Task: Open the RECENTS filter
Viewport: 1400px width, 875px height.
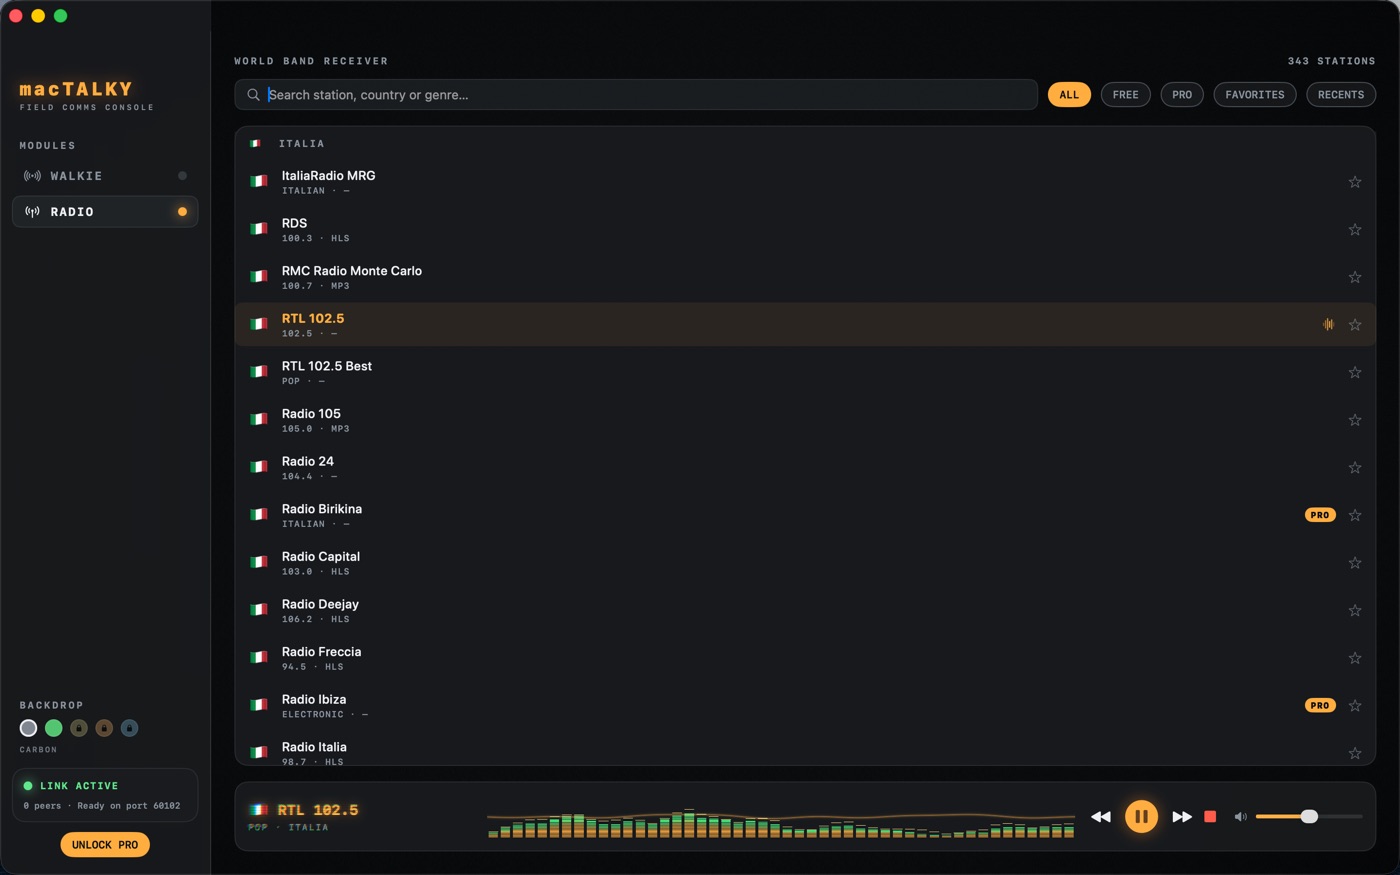Action: [x=1341, y=95]
